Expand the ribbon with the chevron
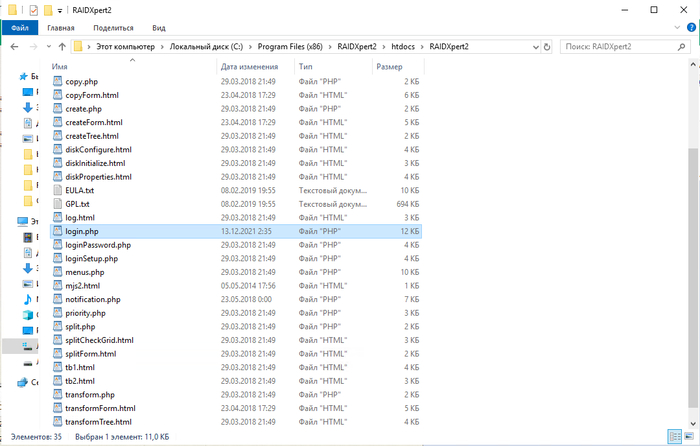The height and width of the screenshot is (446, 700). click(x=677, y=28)
